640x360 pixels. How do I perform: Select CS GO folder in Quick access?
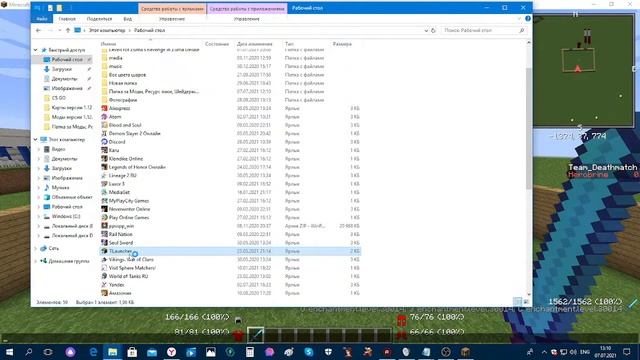[x=59, y=98]
